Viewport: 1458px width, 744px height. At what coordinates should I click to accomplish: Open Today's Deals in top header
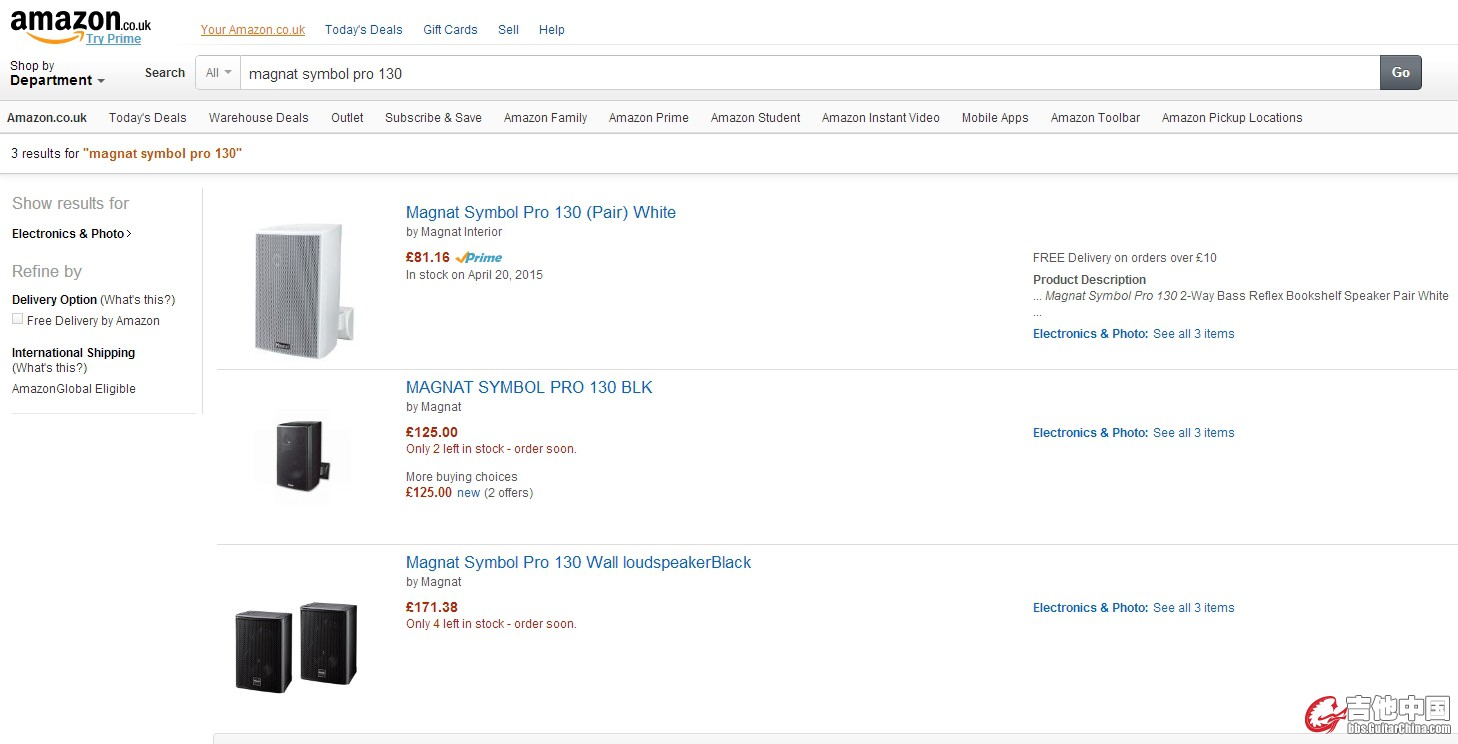364,30
